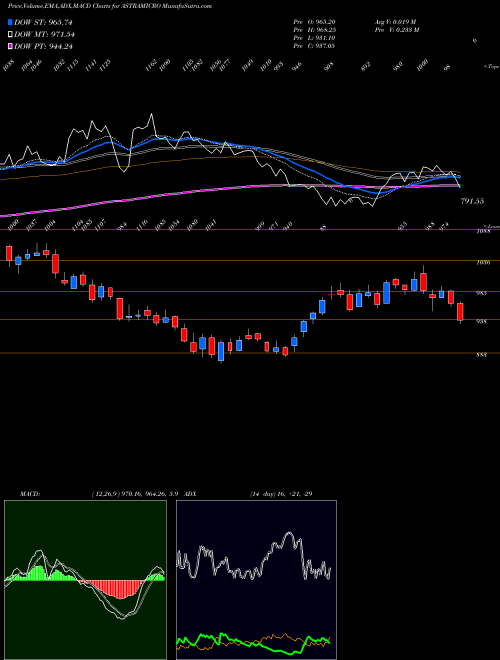Select the DOW ST: 965.74 label

pyautogui.click(x=44, y=22)
